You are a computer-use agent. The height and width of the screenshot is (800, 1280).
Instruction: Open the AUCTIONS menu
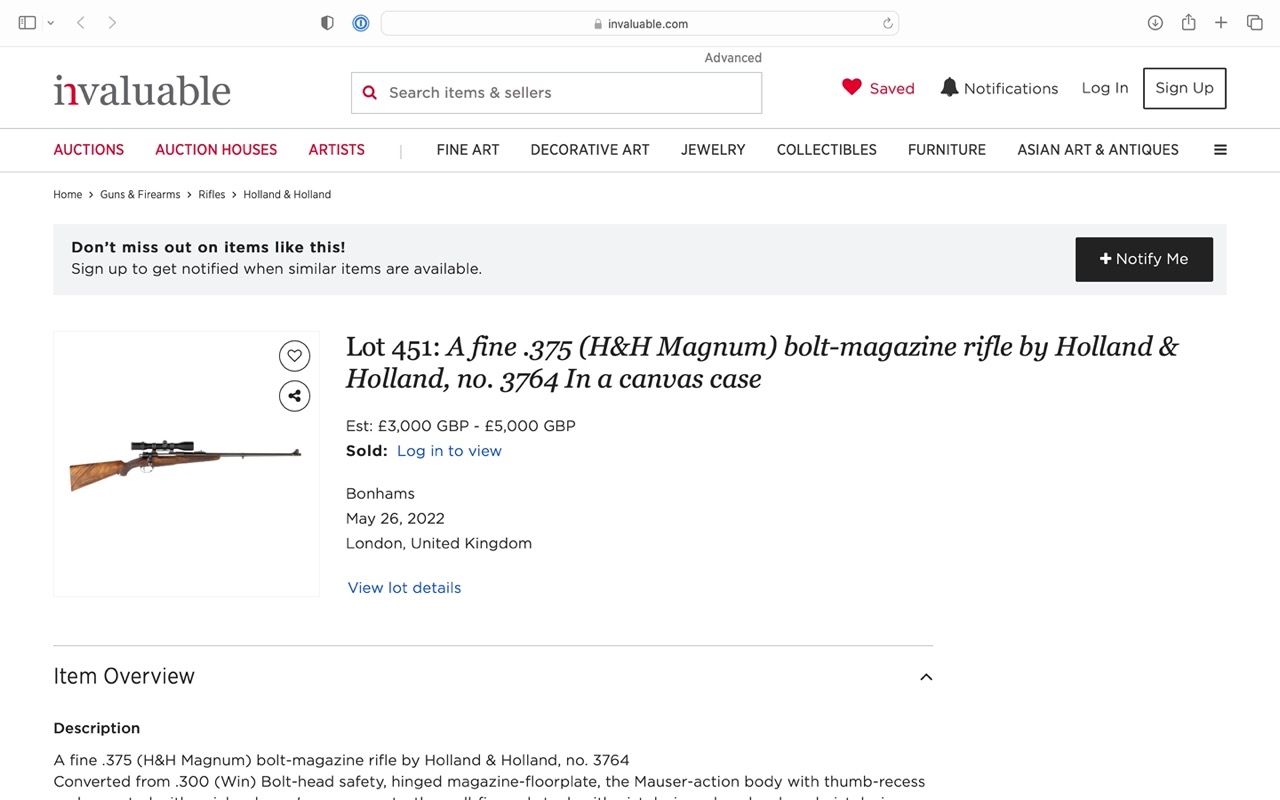[89, 150]
